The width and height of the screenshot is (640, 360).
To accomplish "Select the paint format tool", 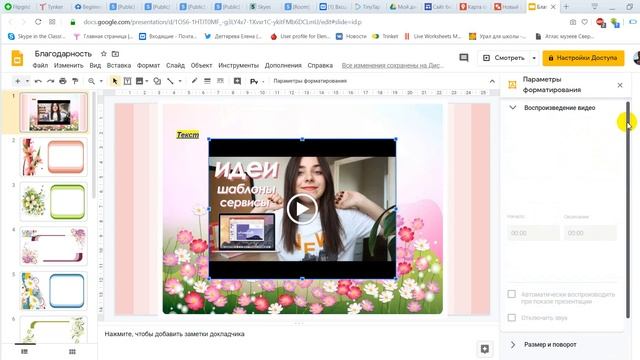I will point(75,81).
